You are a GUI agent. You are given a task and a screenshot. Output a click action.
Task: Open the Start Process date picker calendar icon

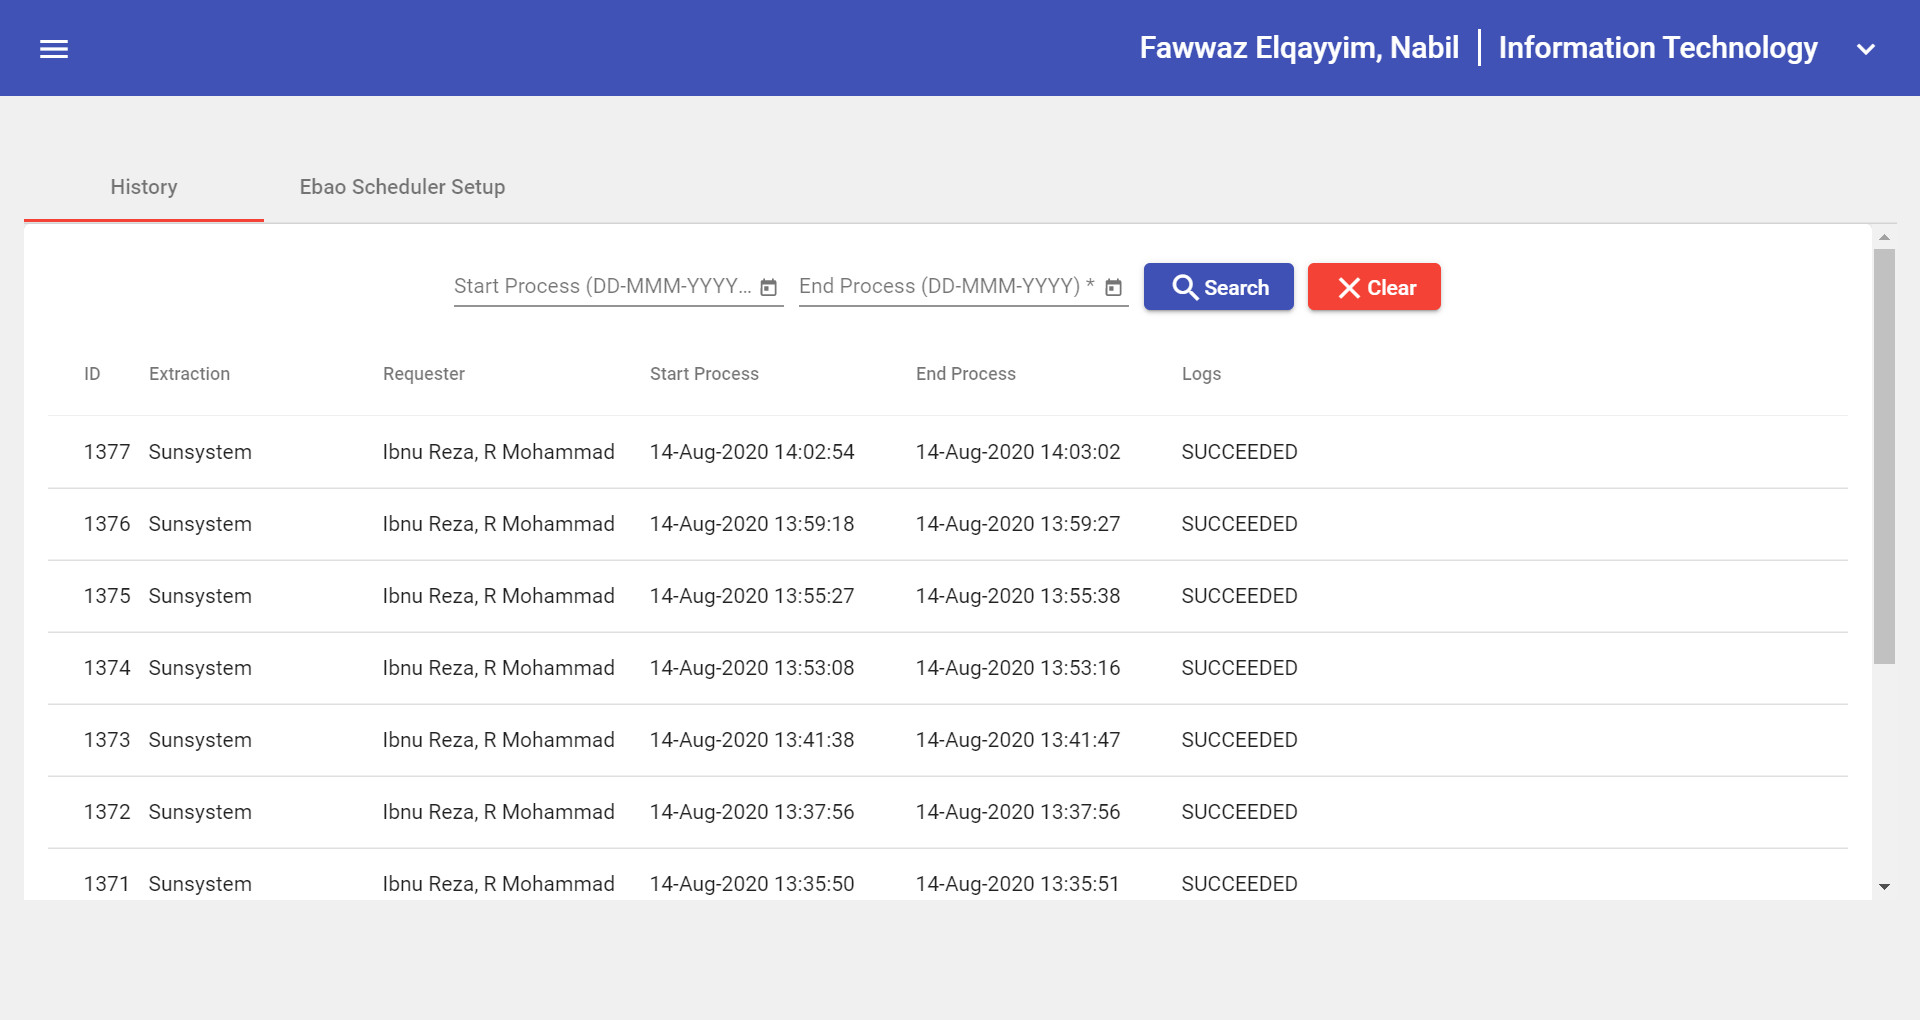tap(768, 286)
